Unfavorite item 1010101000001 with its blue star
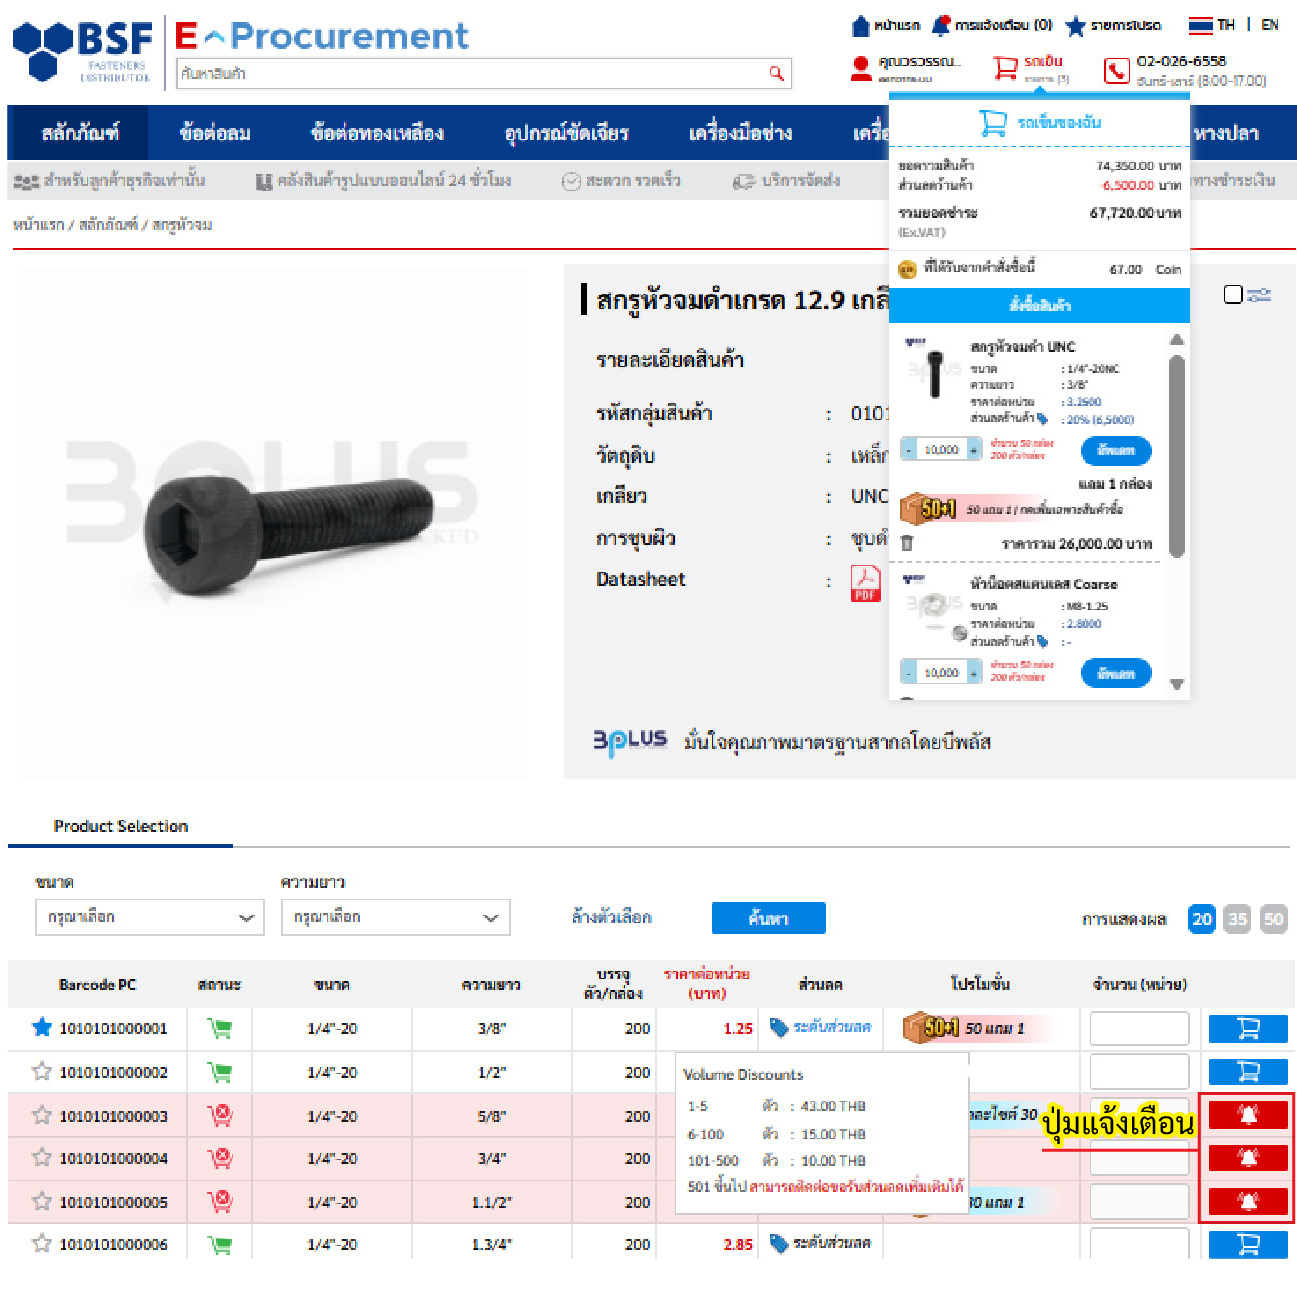This screenshot has width=1297, height=1290. (x=42, y=1027)
